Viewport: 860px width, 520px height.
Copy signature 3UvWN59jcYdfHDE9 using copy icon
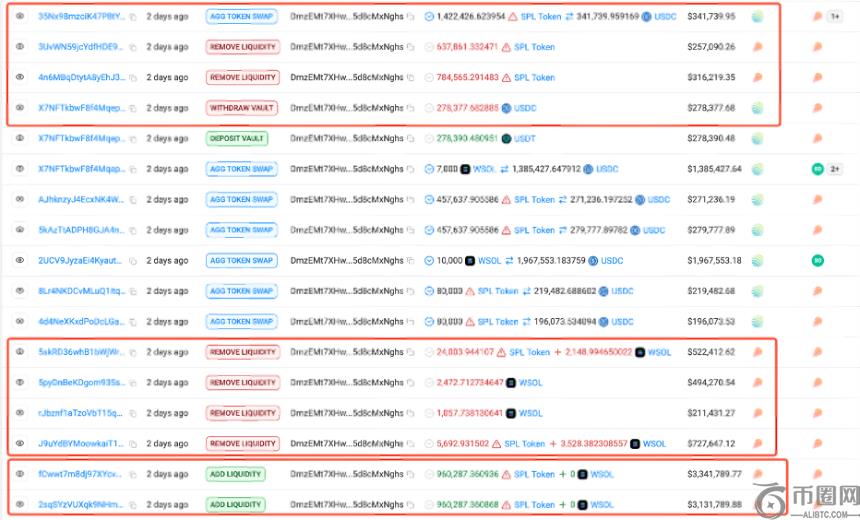(133, 47)
